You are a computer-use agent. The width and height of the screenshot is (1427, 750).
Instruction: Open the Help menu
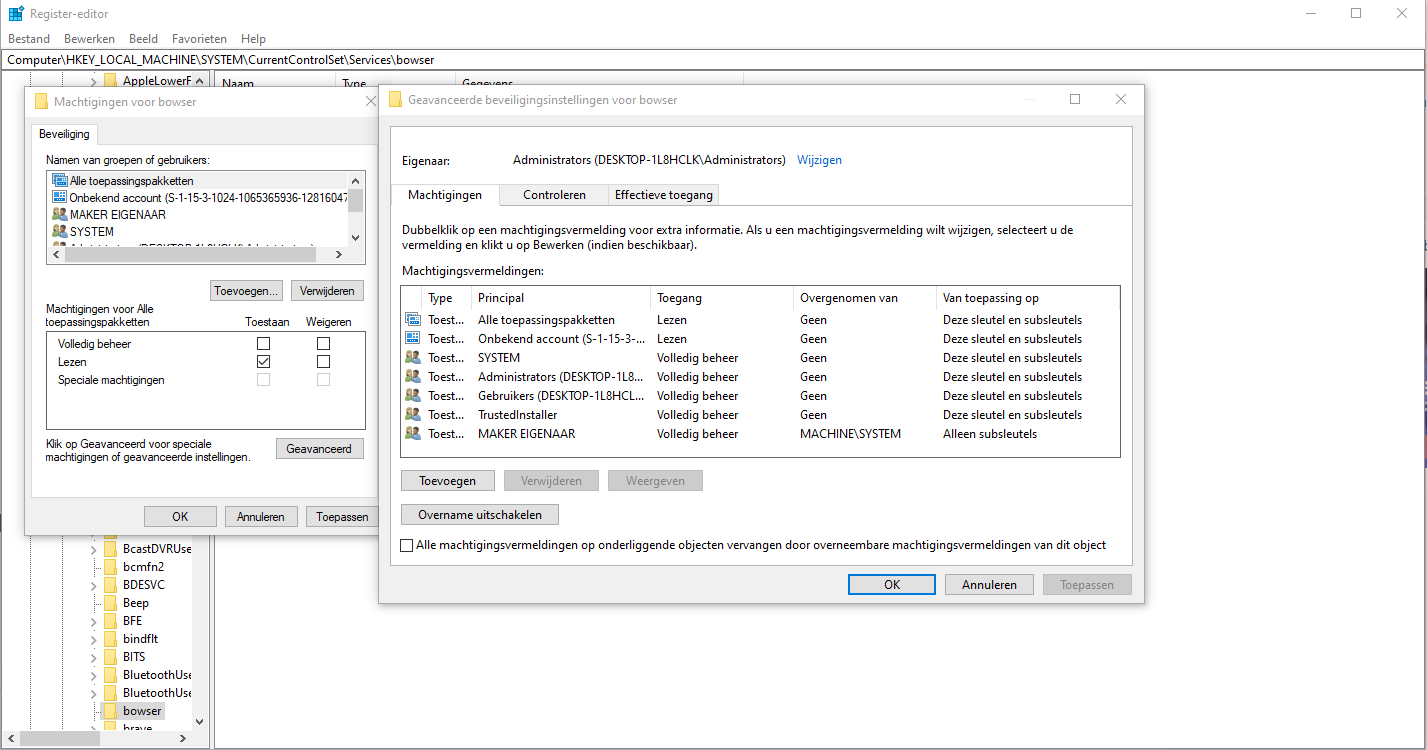click(253, 39)
